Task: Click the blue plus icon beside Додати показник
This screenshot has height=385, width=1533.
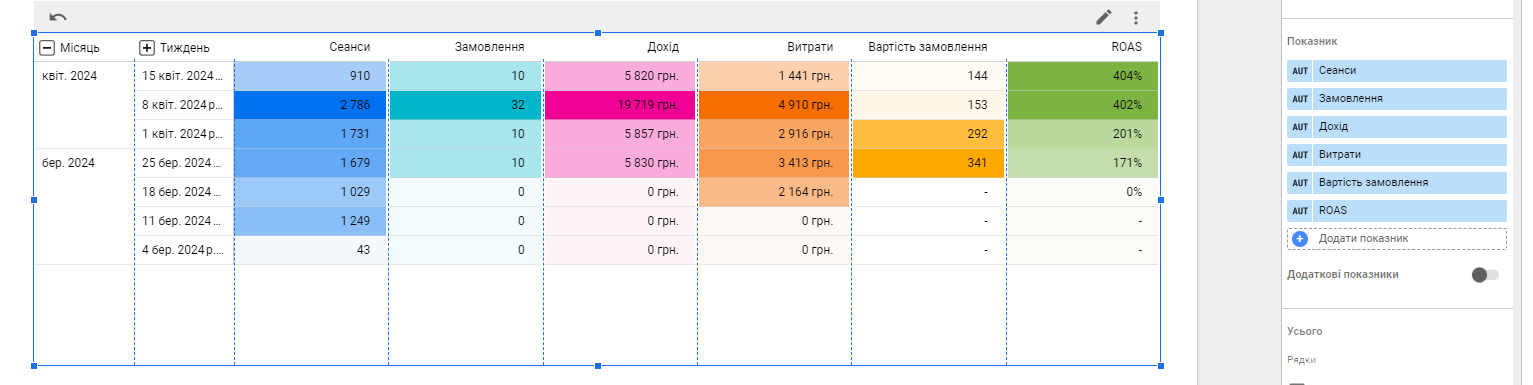Action: (x=1300, y=239)
